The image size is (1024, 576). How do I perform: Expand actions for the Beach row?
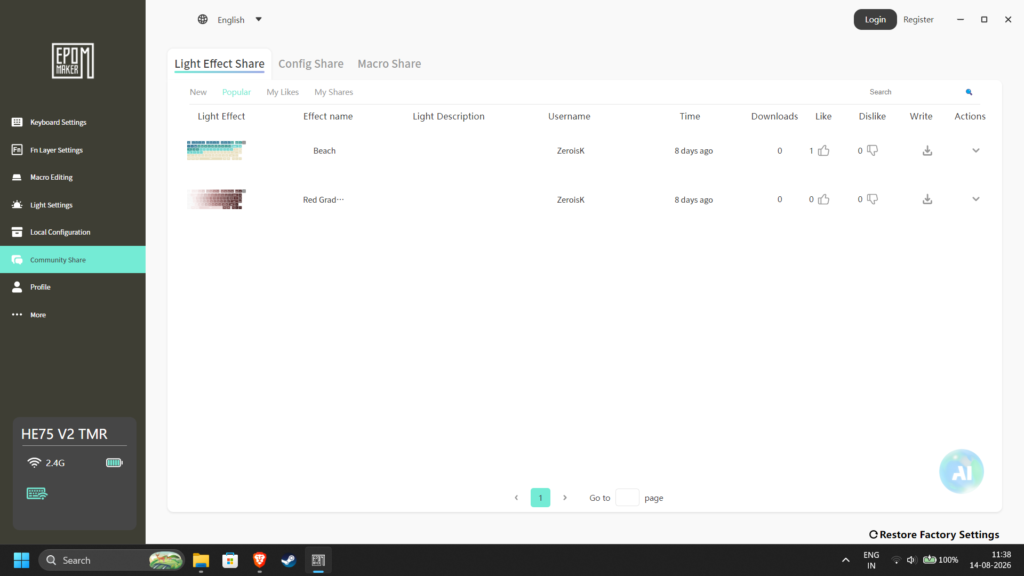pyautogui.click(x=976, y=150)
